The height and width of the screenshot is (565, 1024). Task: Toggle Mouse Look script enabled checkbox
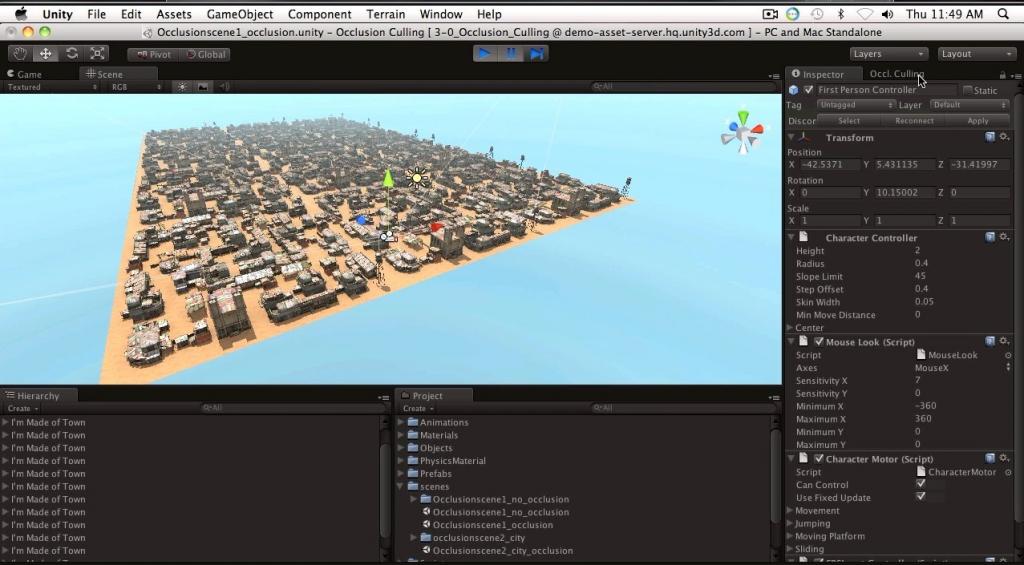click(819, 342)
